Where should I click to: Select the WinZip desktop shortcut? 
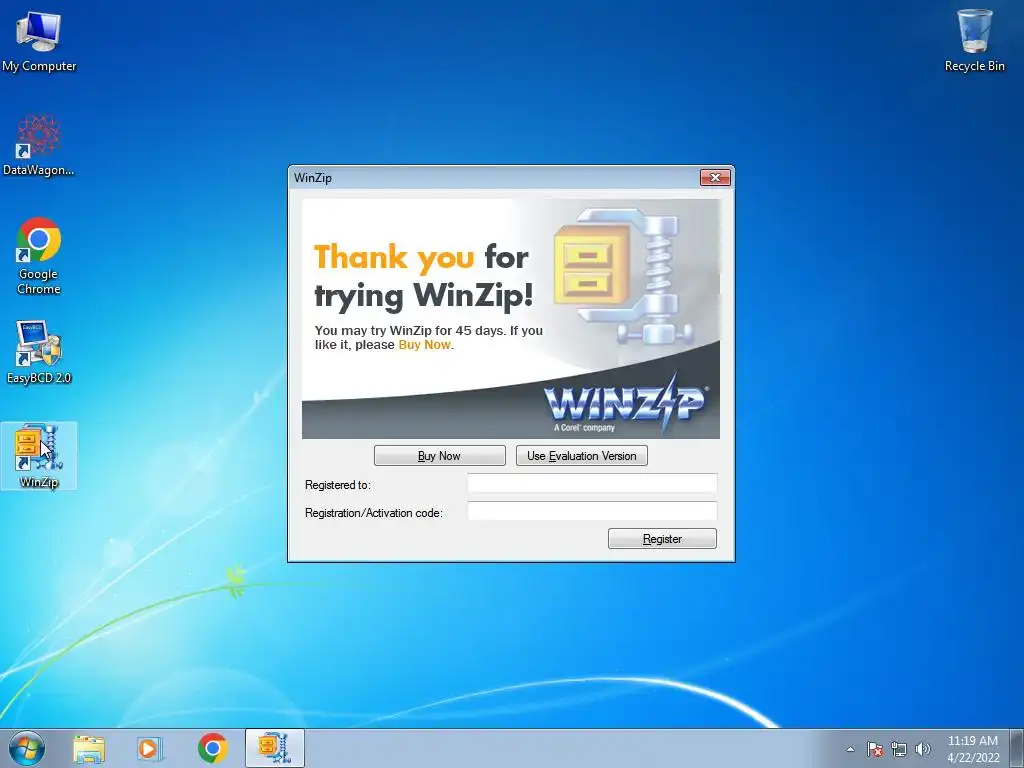[x=39, y=456]
